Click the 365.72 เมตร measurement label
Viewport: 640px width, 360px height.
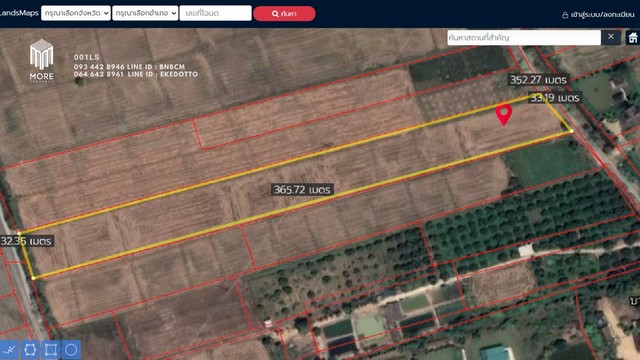(x=302, y=190)
